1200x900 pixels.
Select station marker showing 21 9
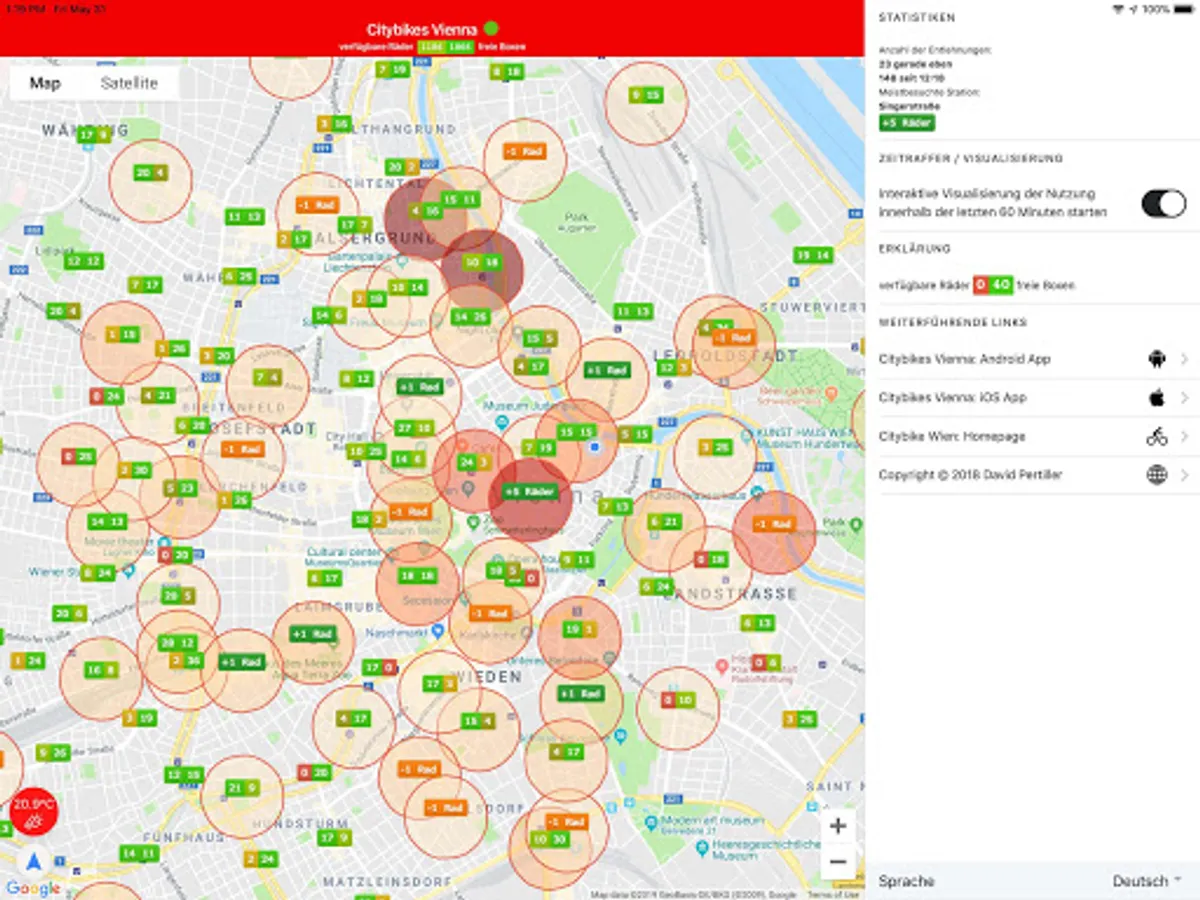coord(242,788)
